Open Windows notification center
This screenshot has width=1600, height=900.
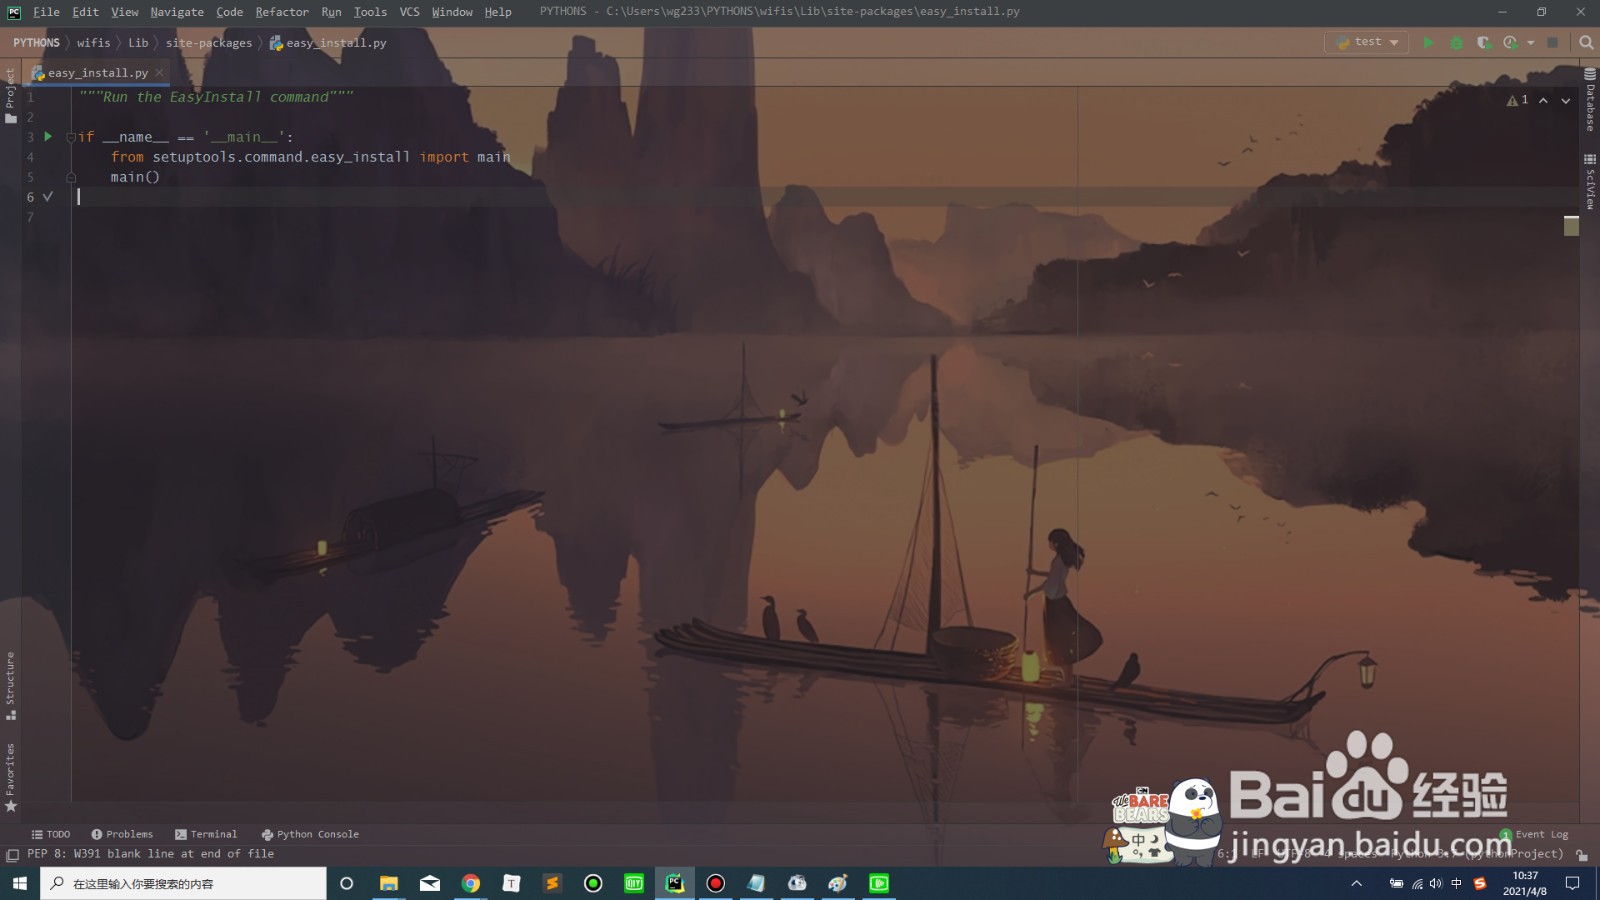pyautogui.click(x=1572, y=883)
